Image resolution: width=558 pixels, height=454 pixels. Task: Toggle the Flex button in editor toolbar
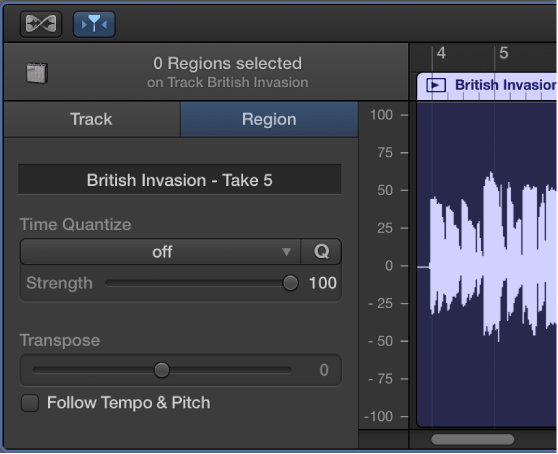point(41,24)
